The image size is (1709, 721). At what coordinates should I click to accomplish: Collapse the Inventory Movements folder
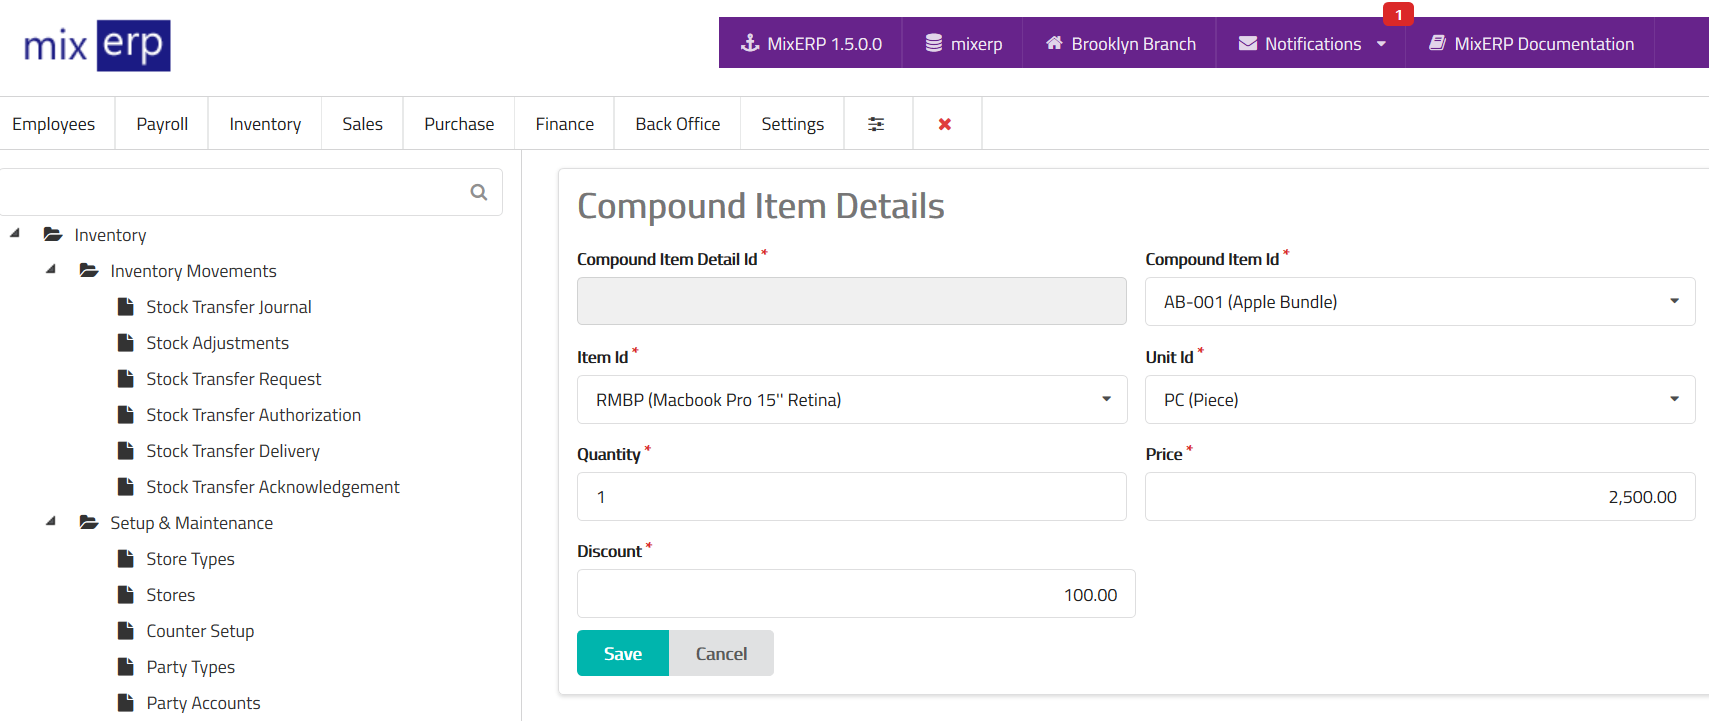point(51,270)
